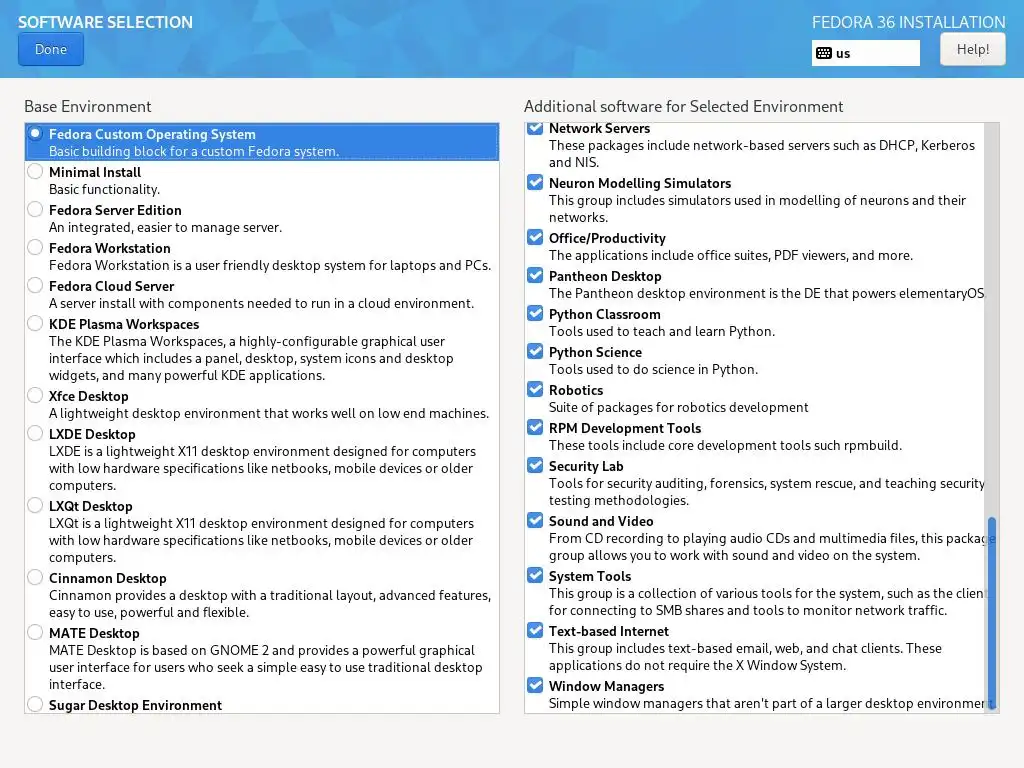Click the additional software list scrollbar thumb
This screenshot has width=1024, height=768.
pyautogui.click(x=991, y=613)
